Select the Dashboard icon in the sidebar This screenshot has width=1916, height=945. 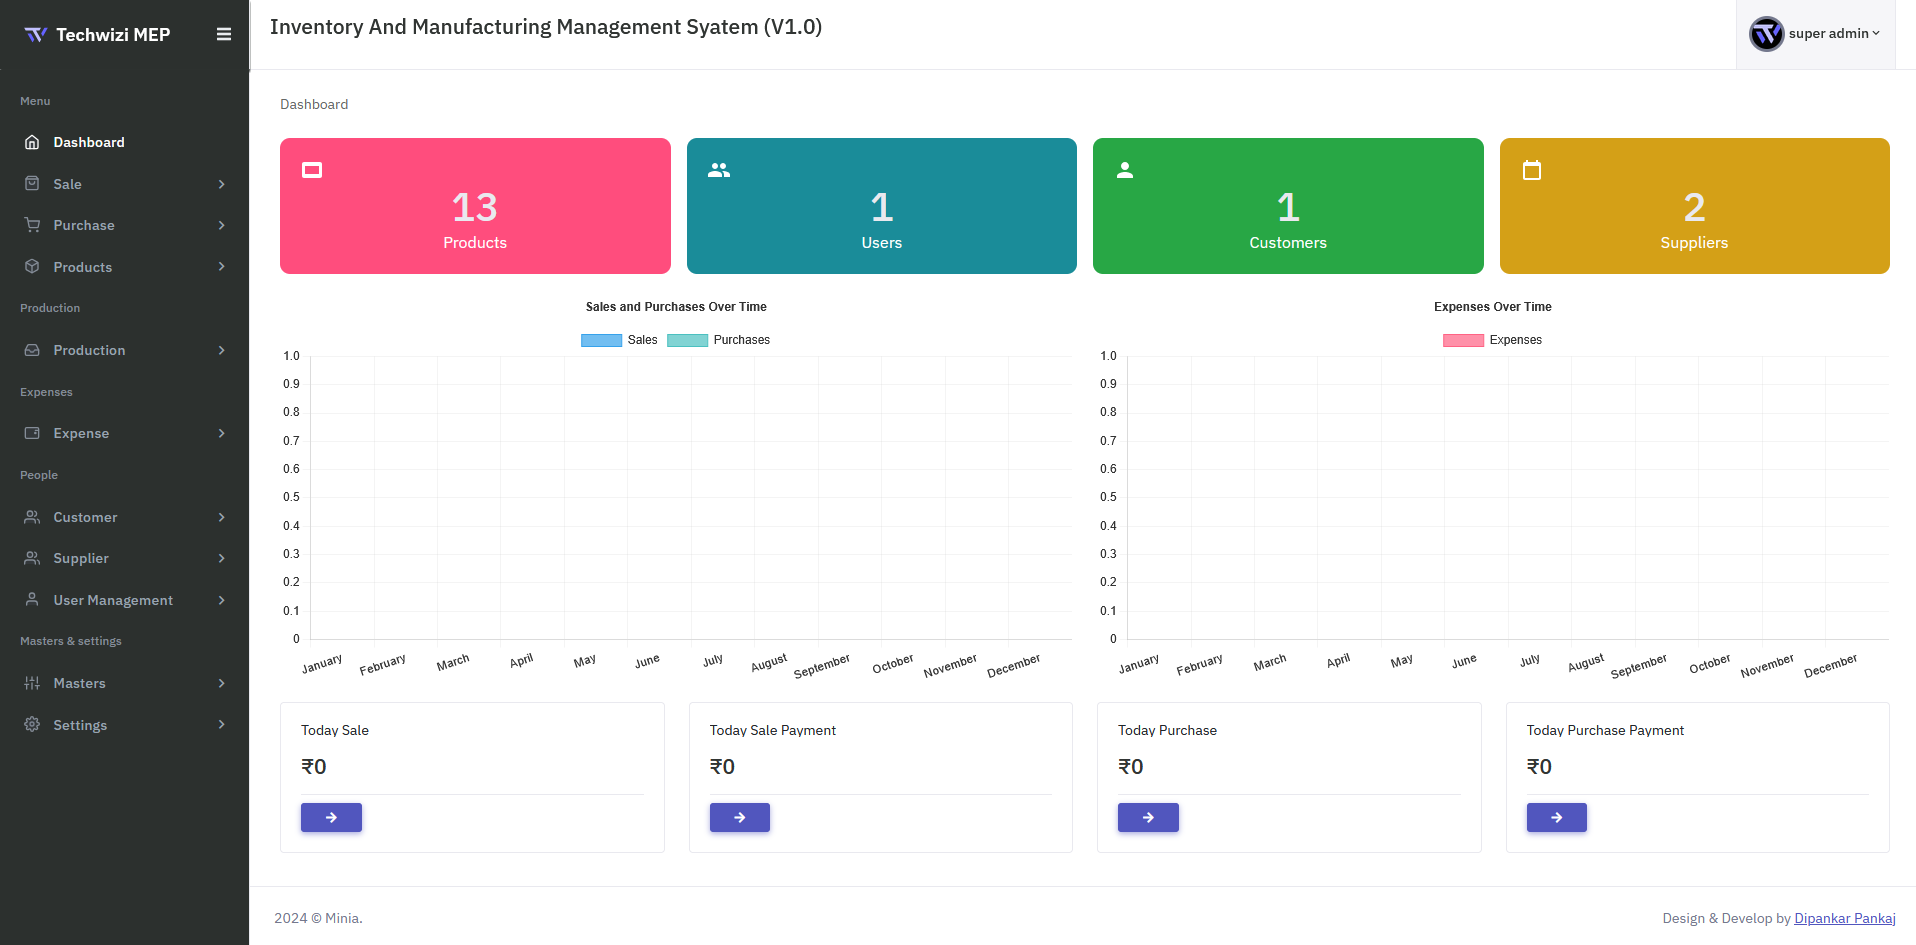point(32,142)
